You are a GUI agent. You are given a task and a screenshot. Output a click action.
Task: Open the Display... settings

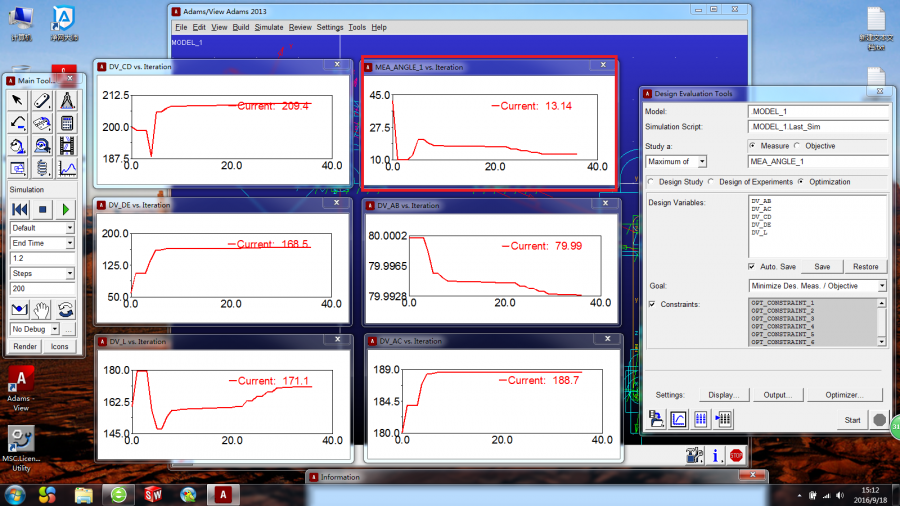click(723, 395)
